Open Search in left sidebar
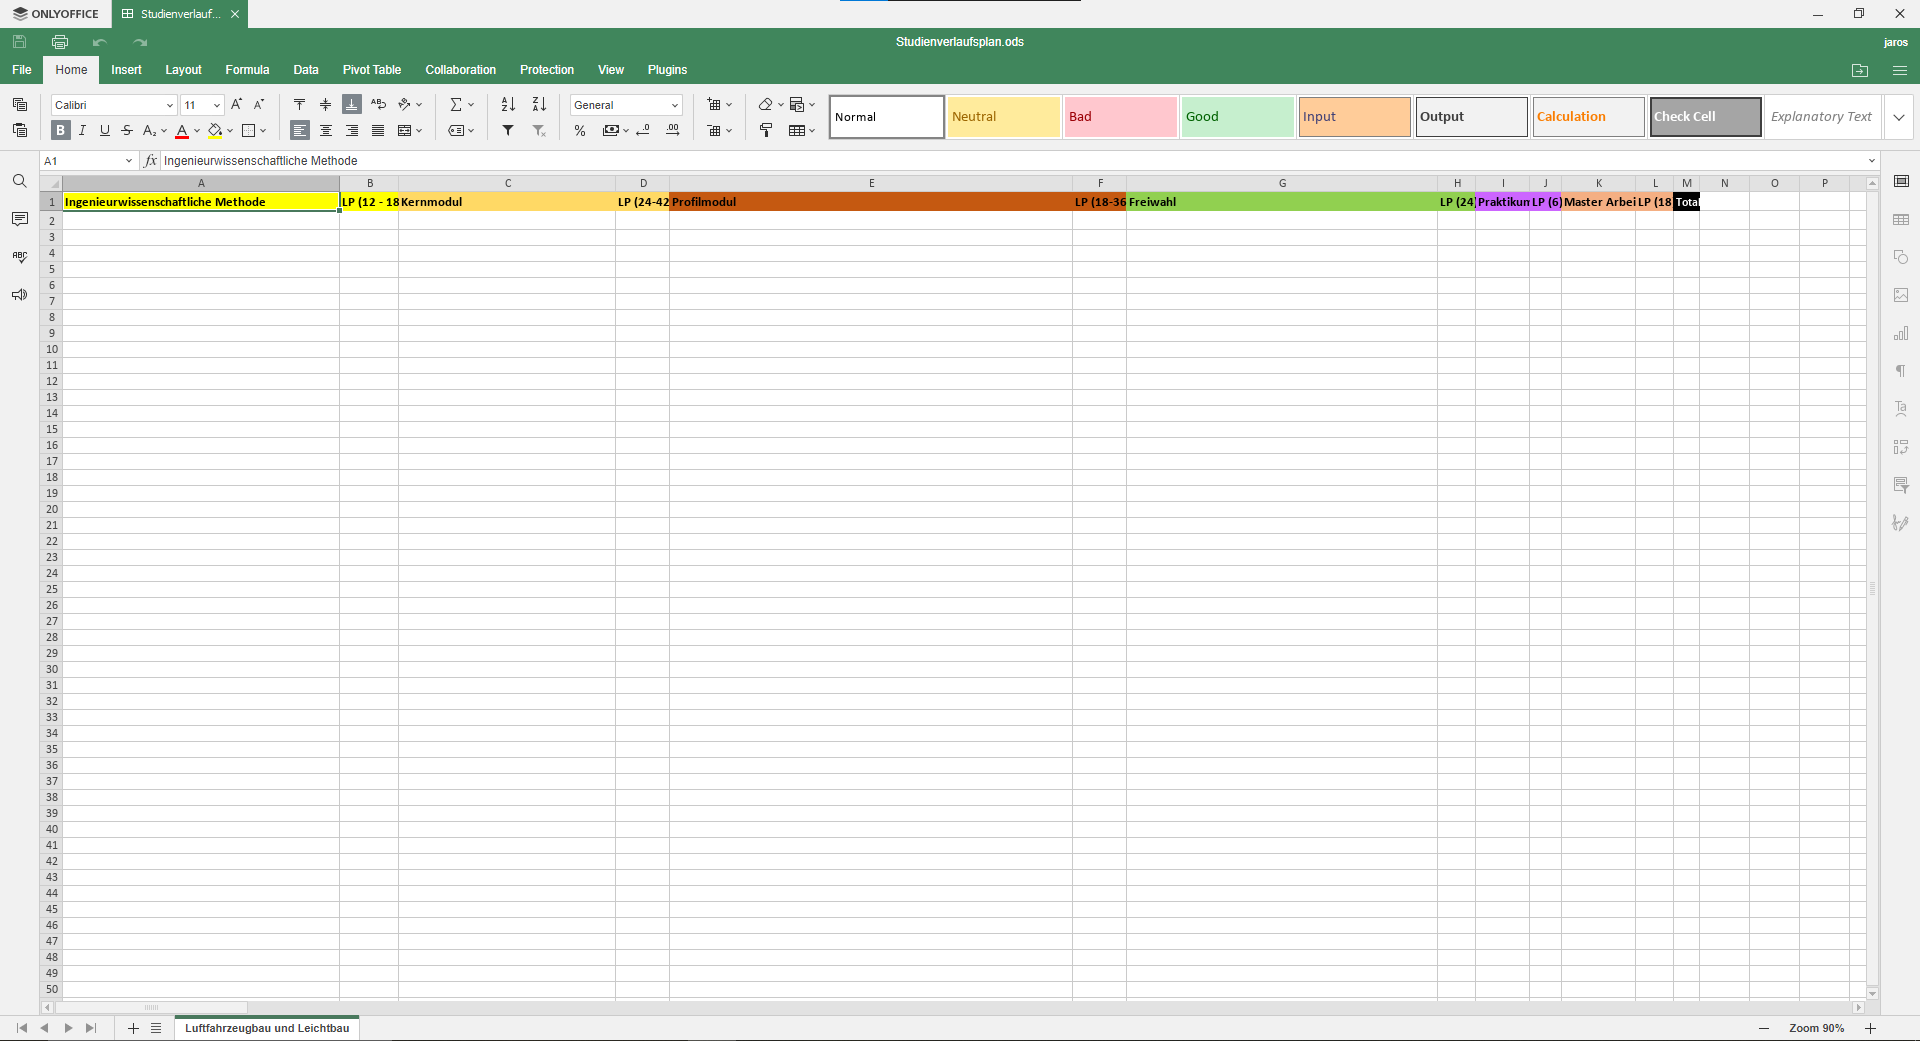Screen dimensions: 1920x1041 pos(20,181)
